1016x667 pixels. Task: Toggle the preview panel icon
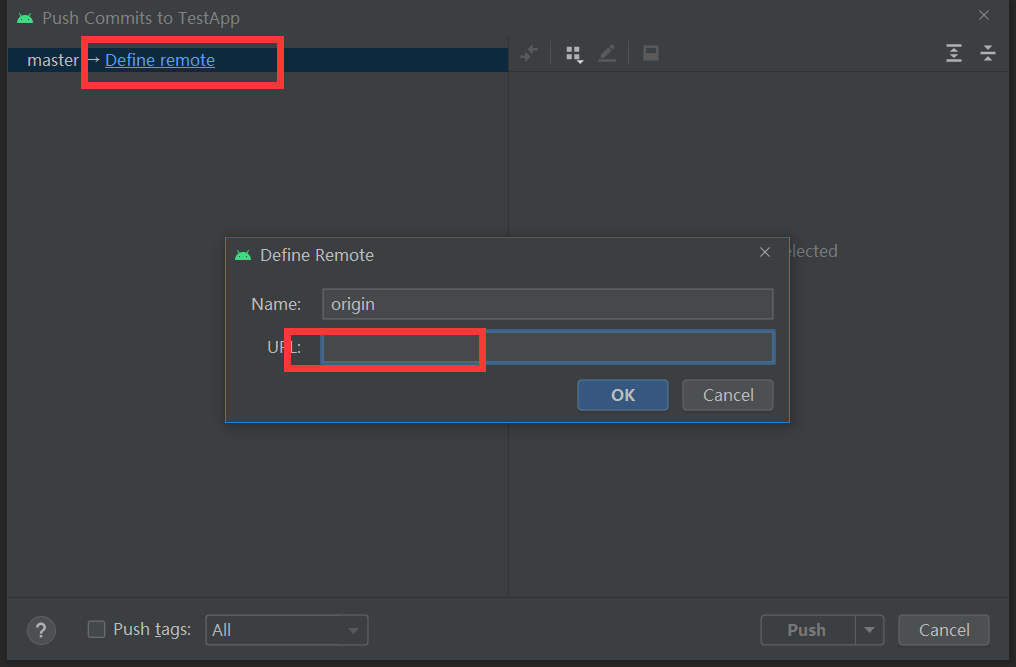(651, 53)
